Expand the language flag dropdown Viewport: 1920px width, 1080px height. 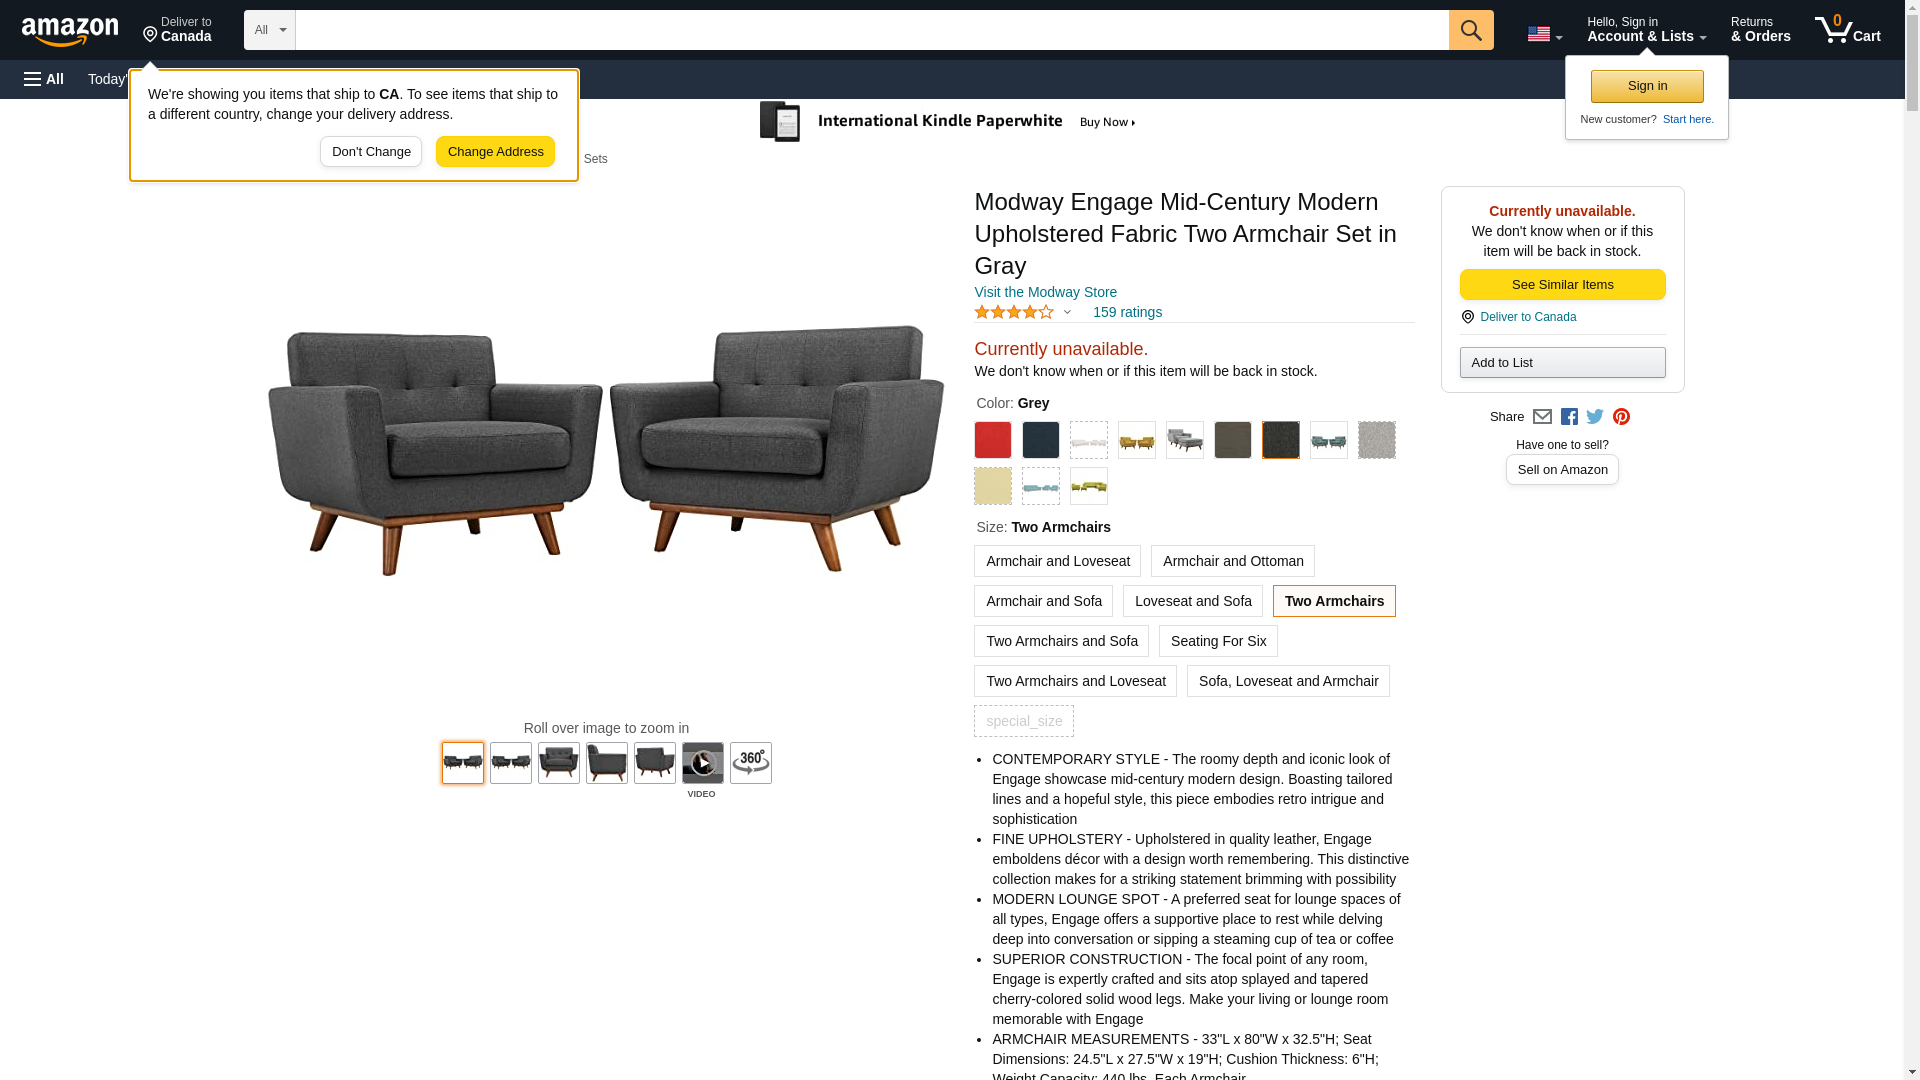click(1545, 35)
